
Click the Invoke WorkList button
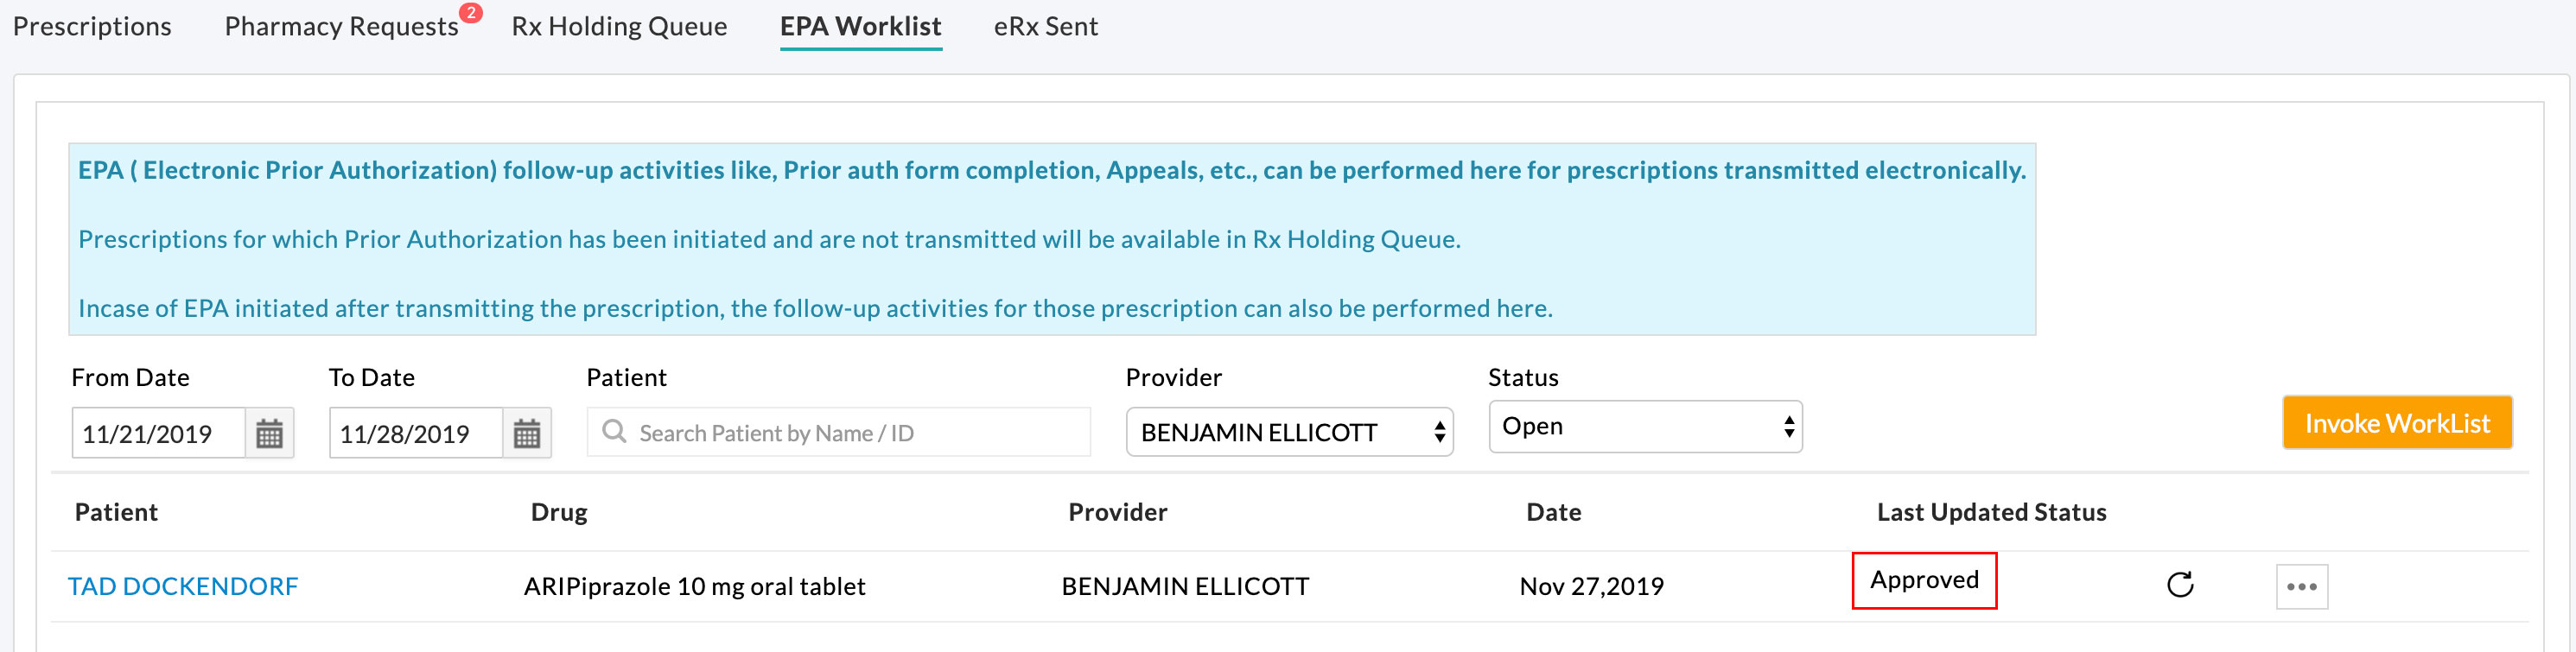[x=2397, y=423]
